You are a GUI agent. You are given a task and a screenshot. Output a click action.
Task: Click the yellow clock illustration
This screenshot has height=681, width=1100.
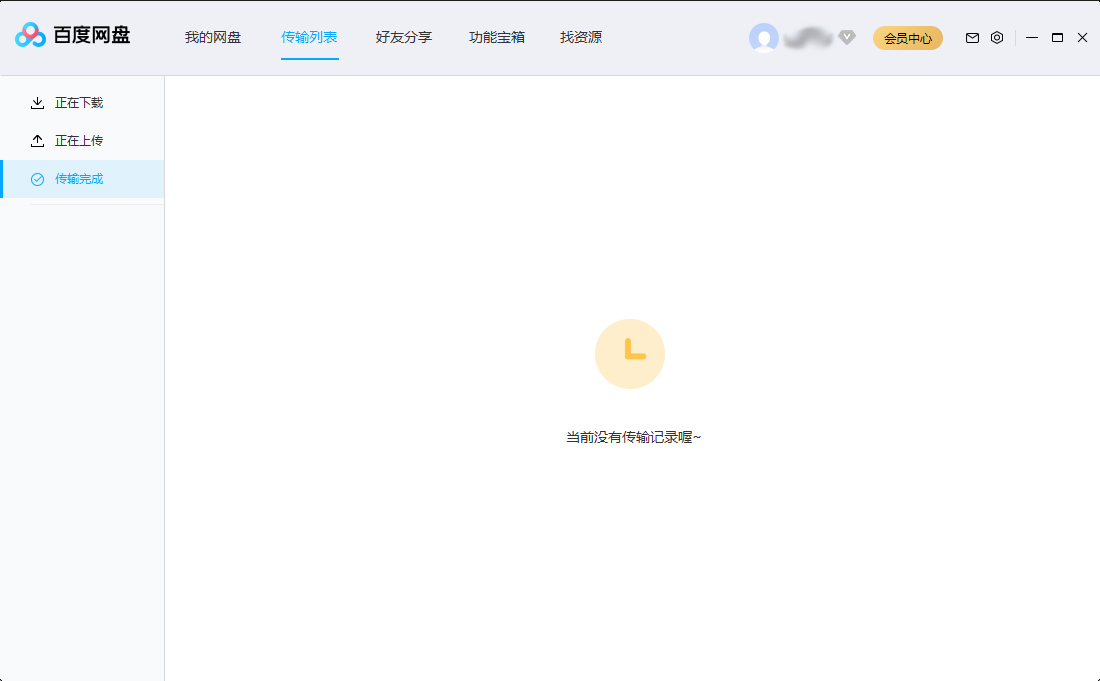(630, 353)
